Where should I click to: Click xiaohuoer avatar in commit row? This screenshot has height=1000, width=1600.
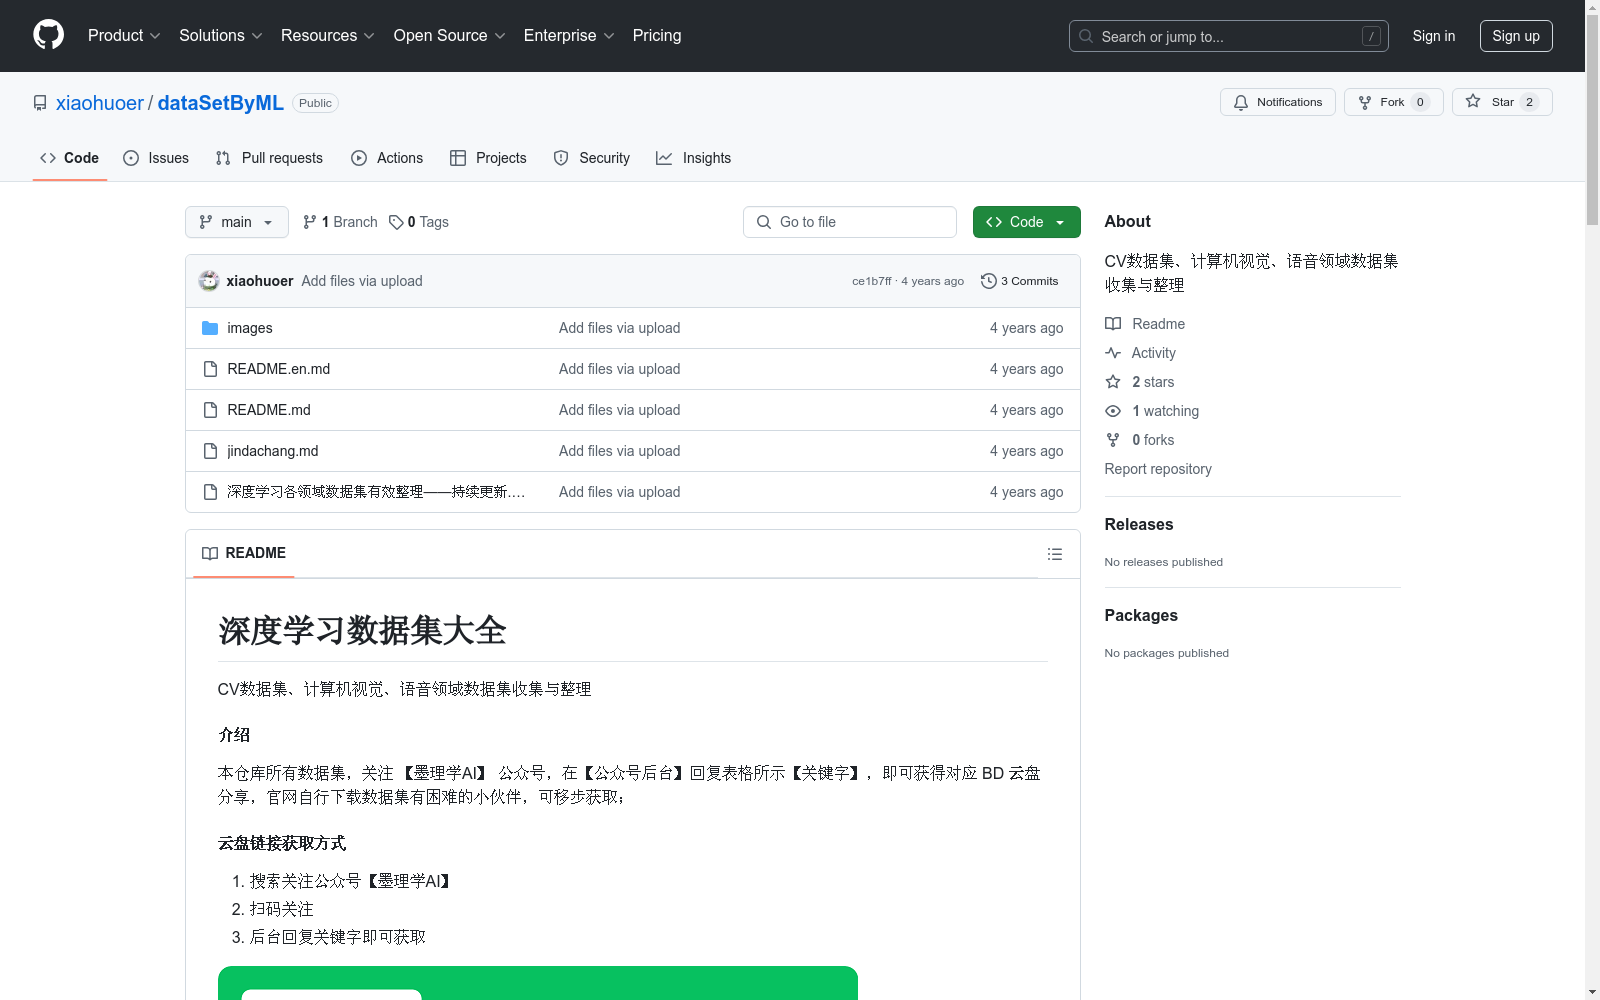[x=209, y=281]
